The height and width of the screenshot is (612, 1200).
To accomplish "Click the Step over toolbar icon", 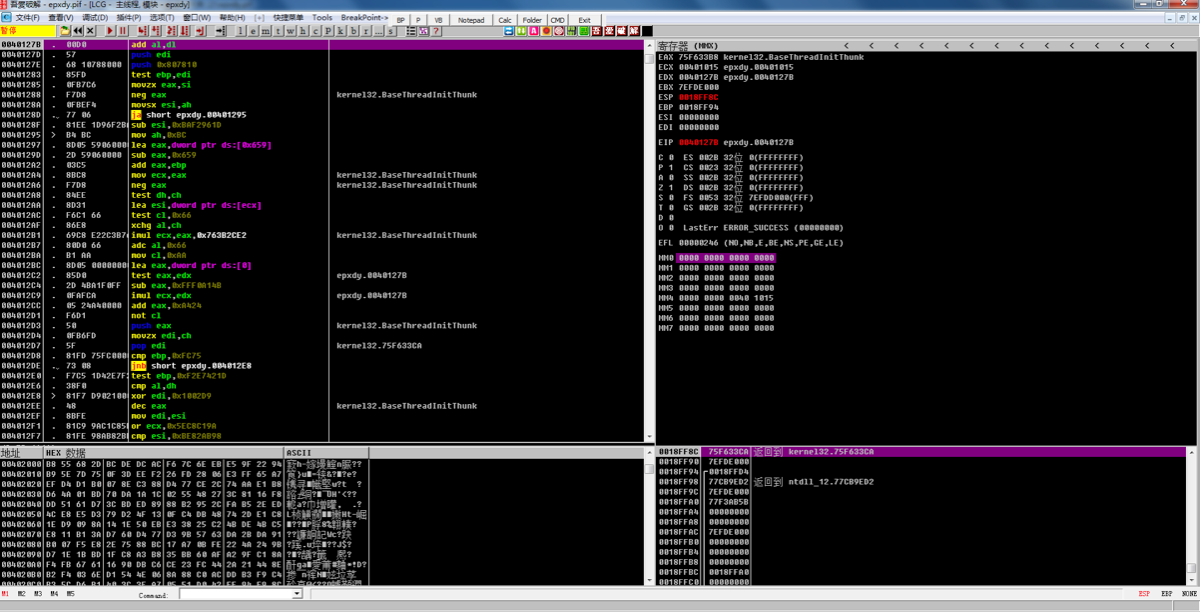I will (156, 31).
